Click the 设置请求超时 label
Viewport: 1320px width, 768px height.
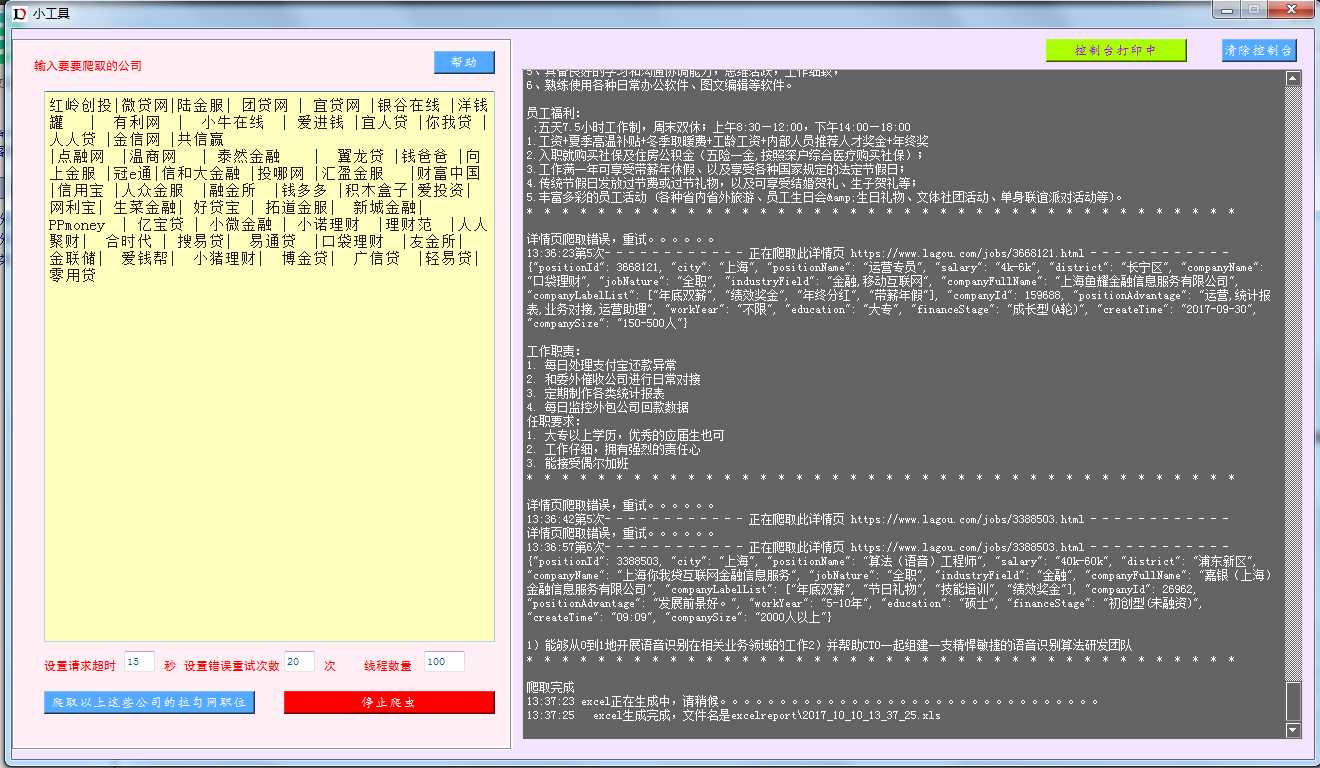coord(80,666)
